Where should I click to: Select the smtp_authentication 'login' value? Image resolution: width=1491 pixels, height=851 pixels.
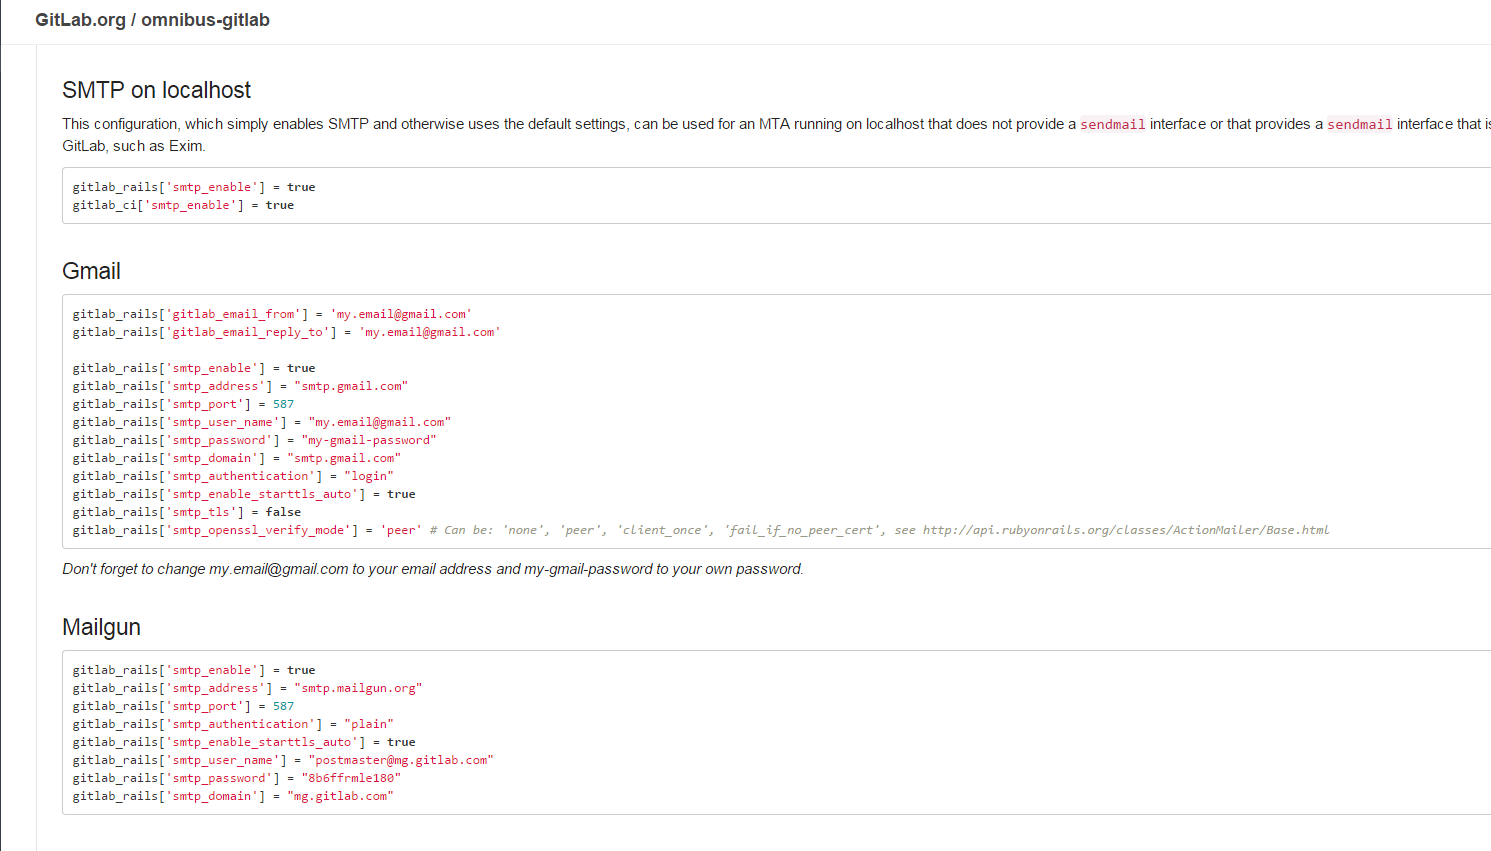371,475
